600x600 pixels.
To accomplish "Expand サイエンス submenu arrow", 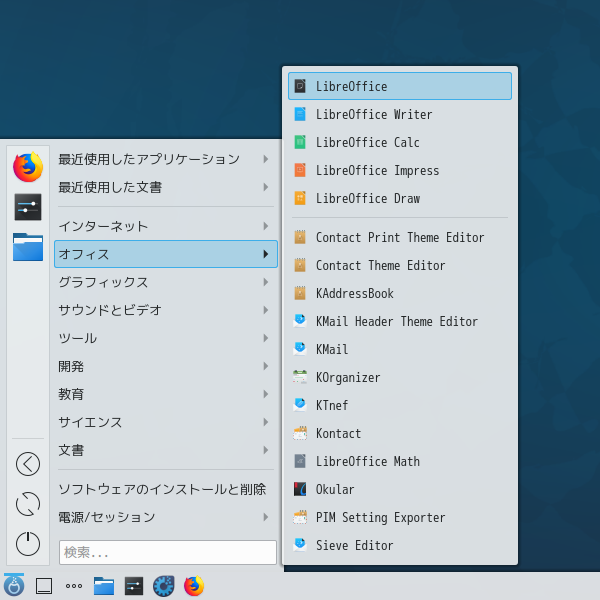I will pos(266,422).
